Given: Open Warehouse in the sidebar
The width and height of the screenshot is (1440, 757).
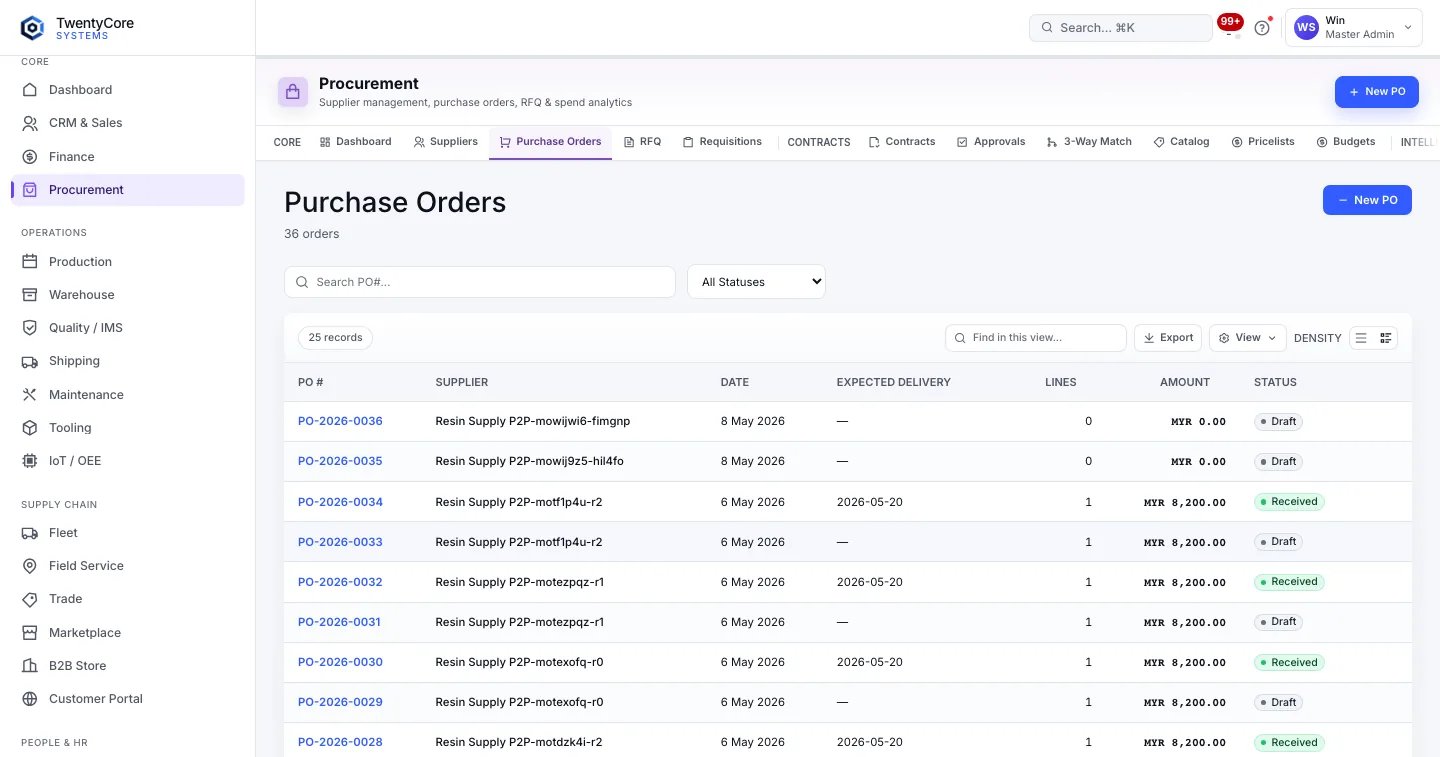Looking at the screenshot, I should tap(128, 295).
